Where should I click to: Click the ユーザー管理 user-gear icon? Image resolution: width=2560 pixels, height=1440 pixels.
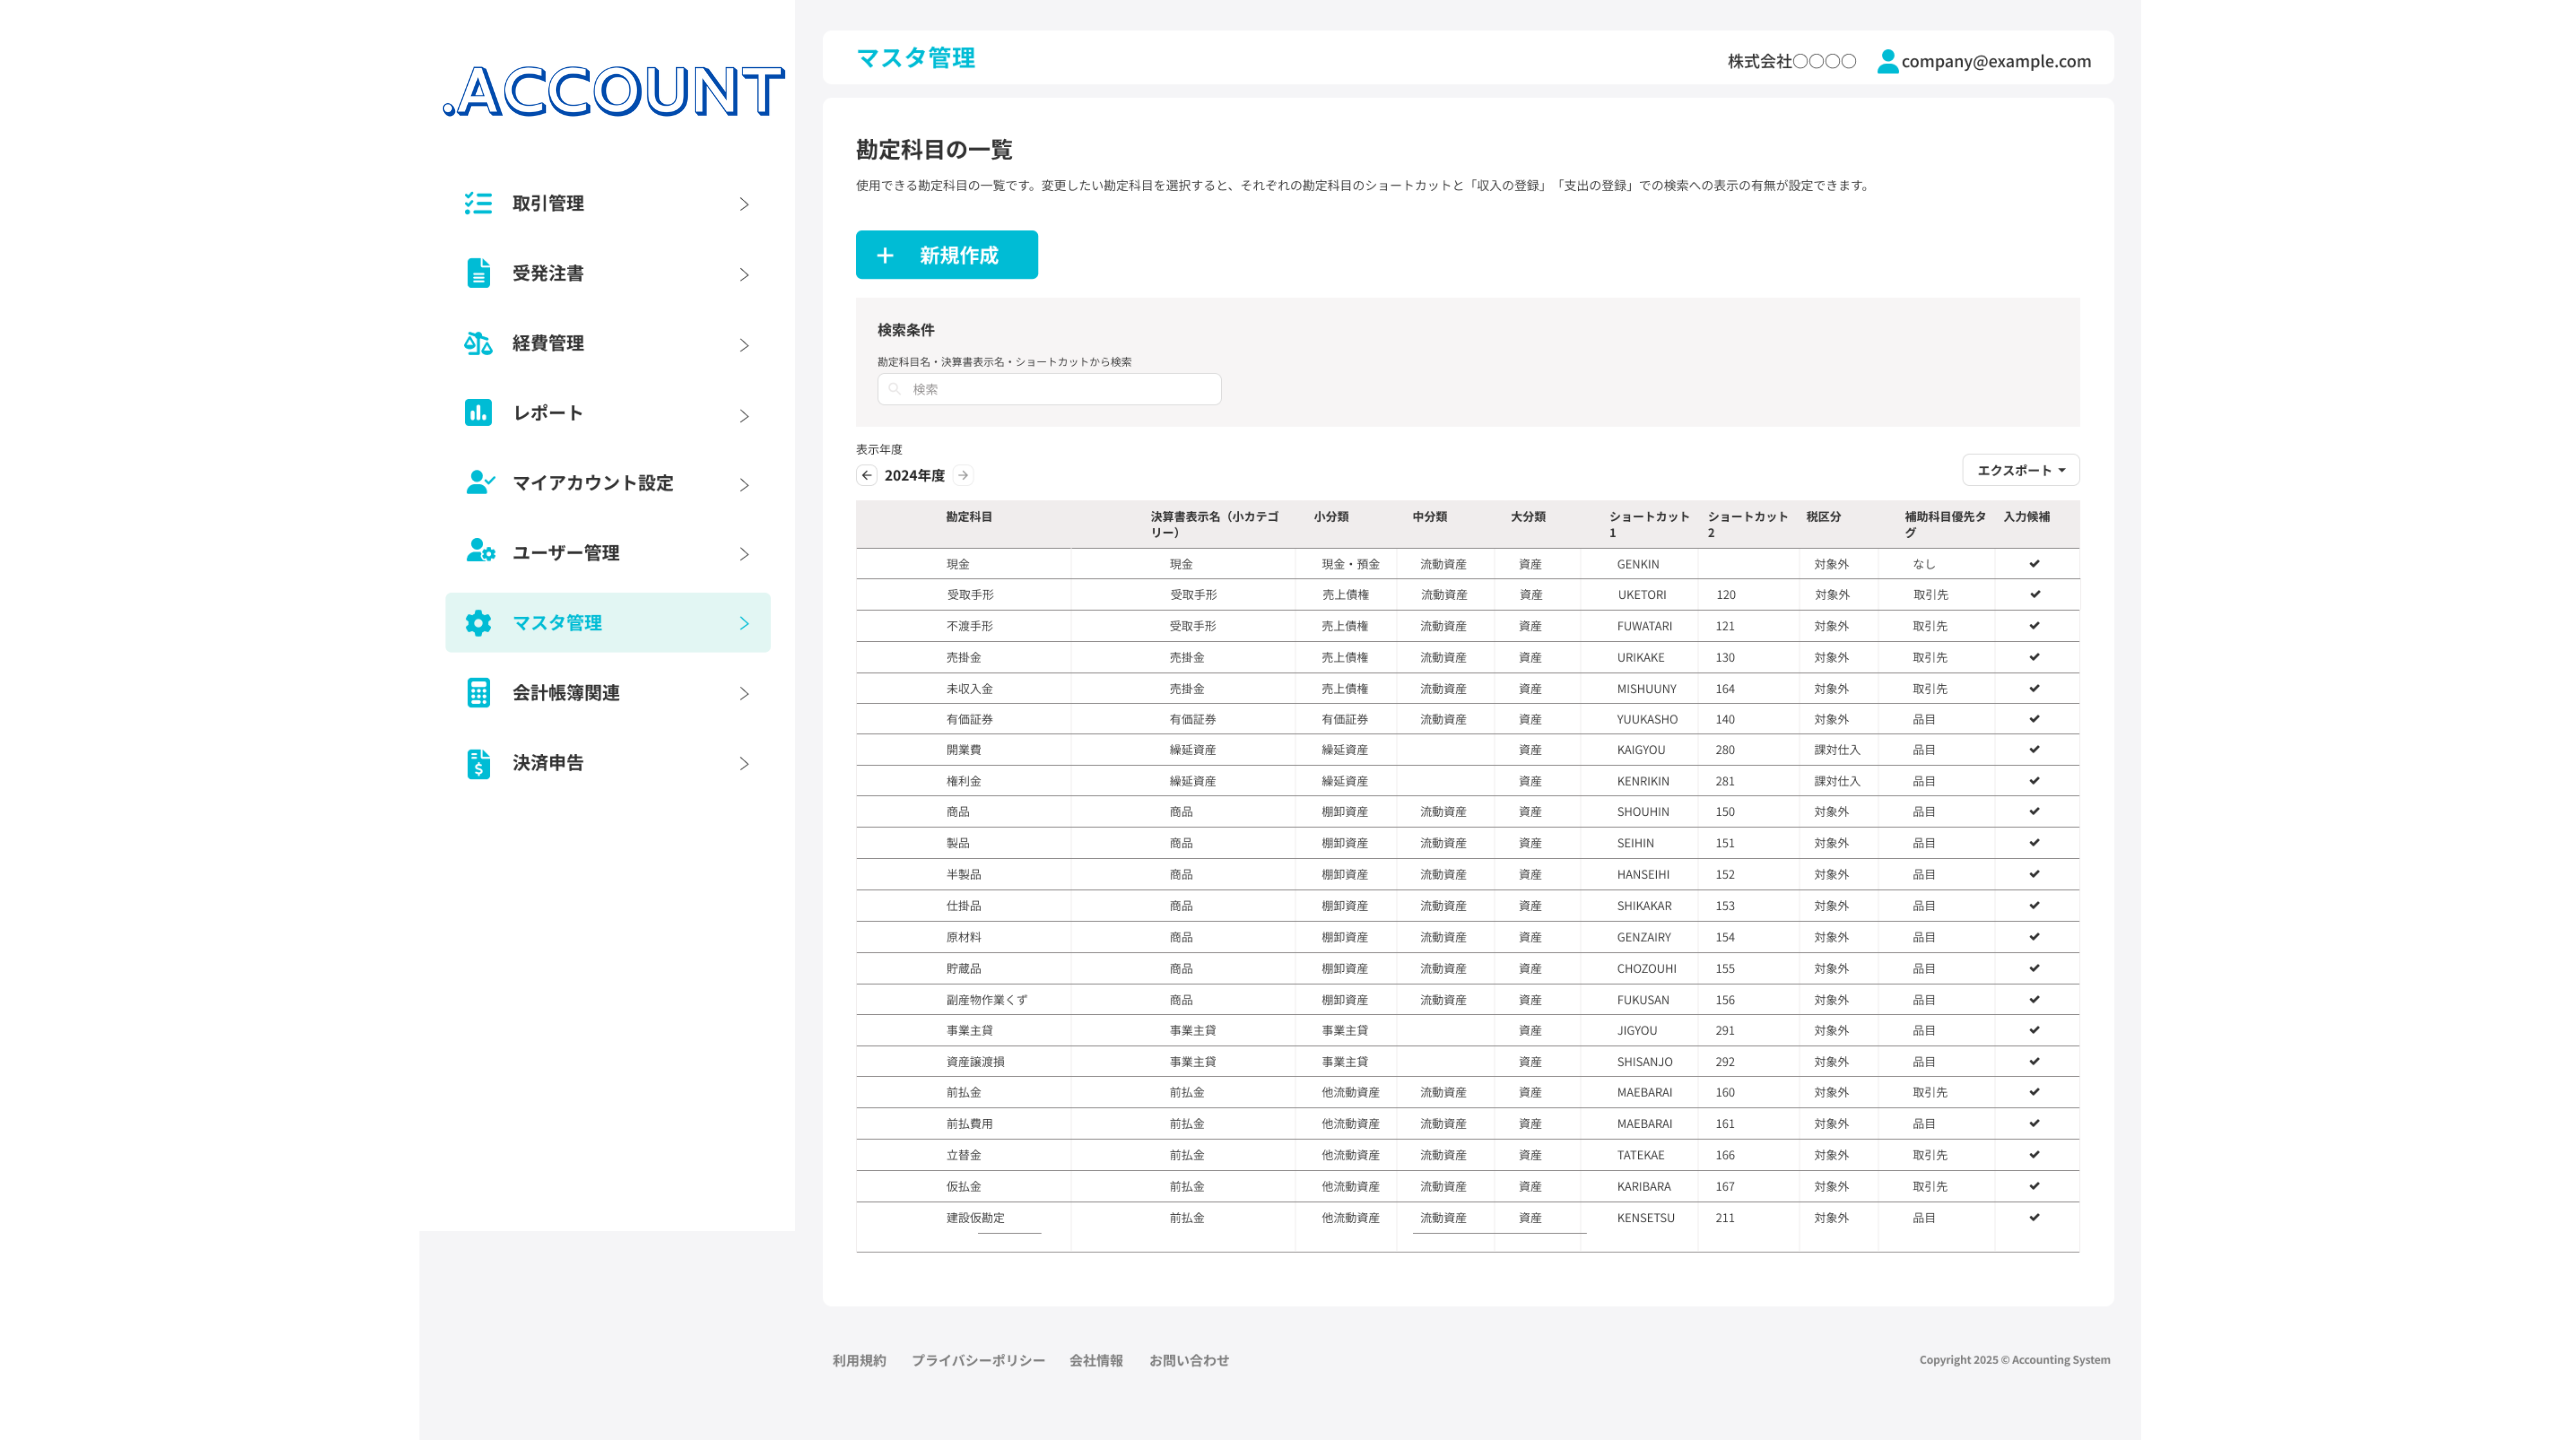(x=480, y=552)
